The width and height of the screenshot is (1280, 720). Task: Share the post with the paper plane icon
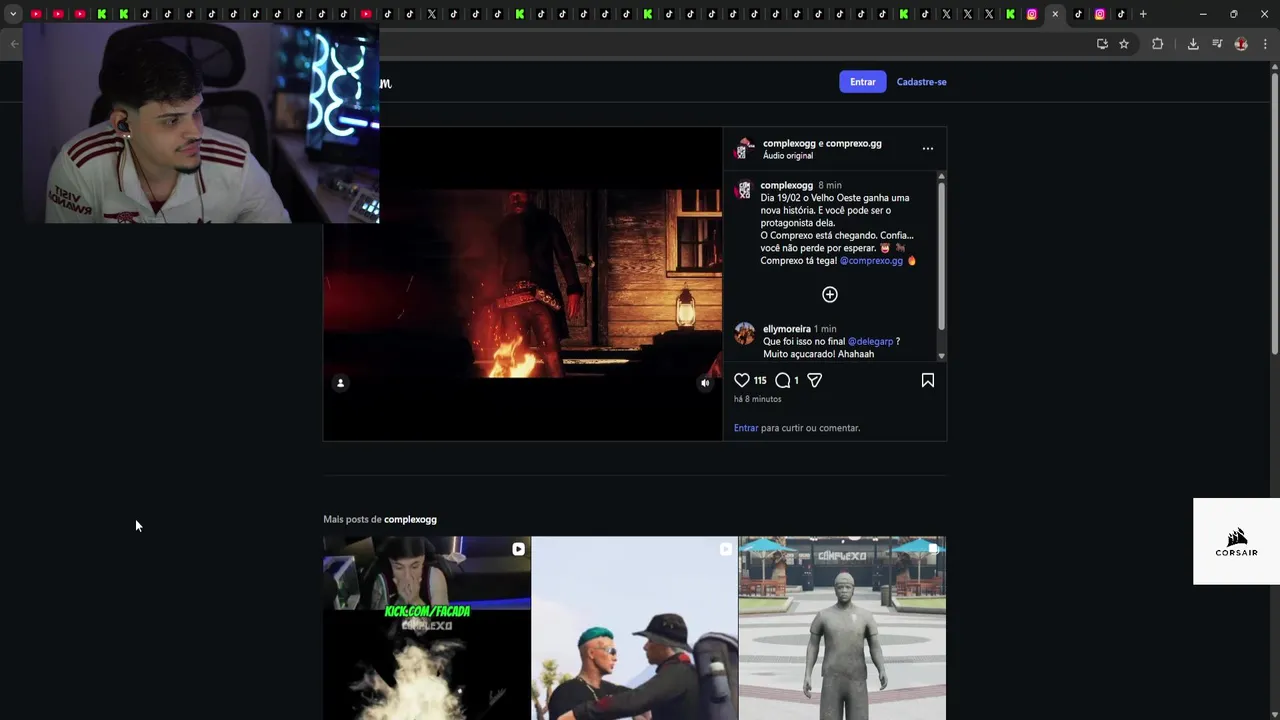pos(814,380)
